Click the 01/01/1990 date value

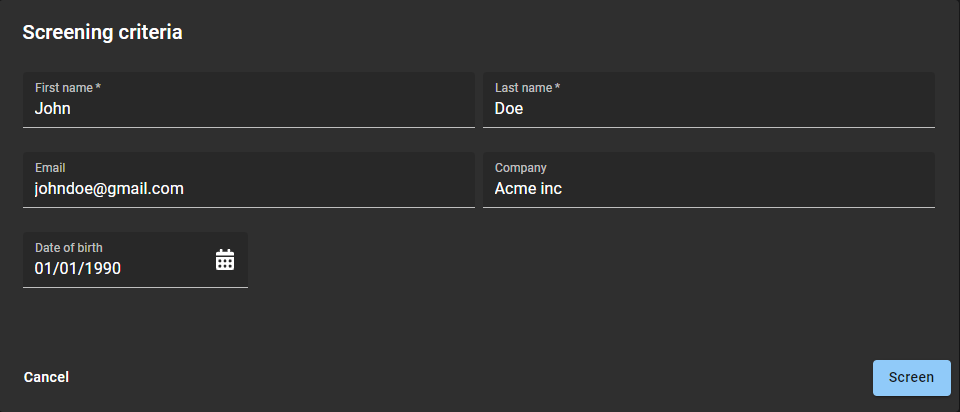pyautogui.click(x=78, y=268)
